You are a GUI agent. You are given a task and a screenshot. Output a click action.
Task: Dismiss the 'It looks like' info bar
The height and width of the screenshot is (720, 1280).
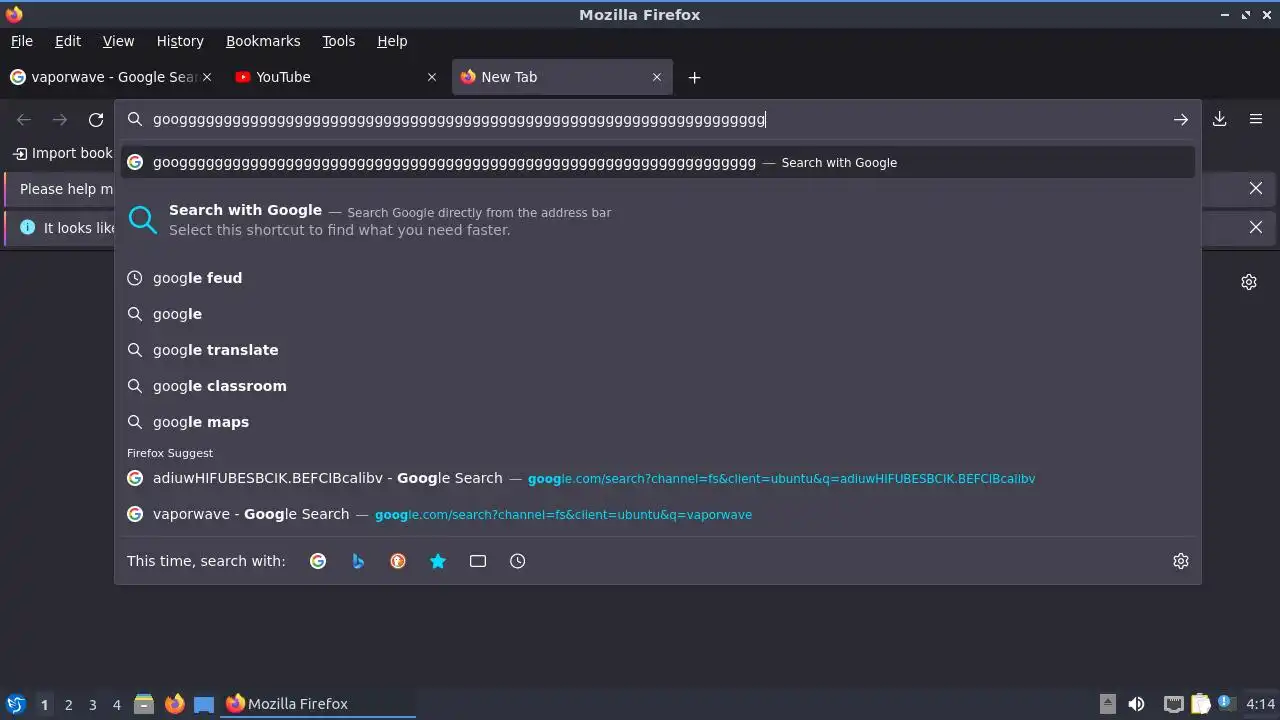(1256, 227)
